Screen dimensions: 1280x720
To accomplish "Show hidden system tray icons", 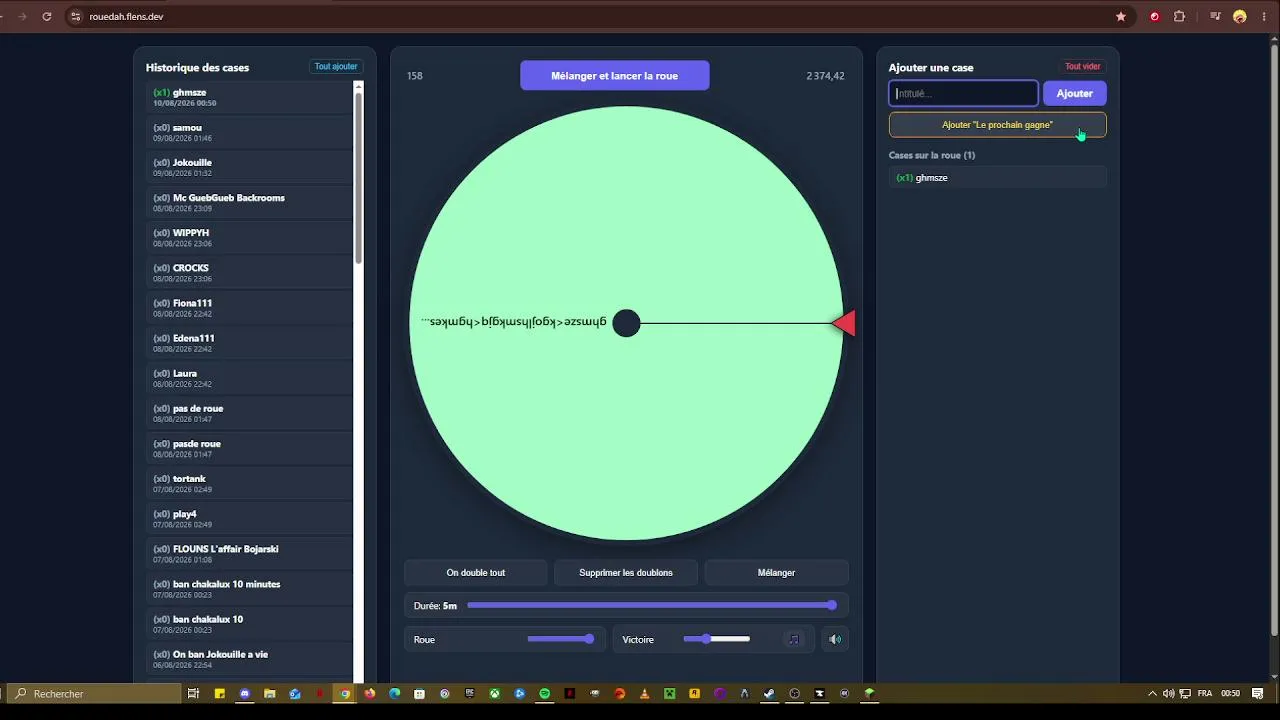I will tap(1152, 693).
